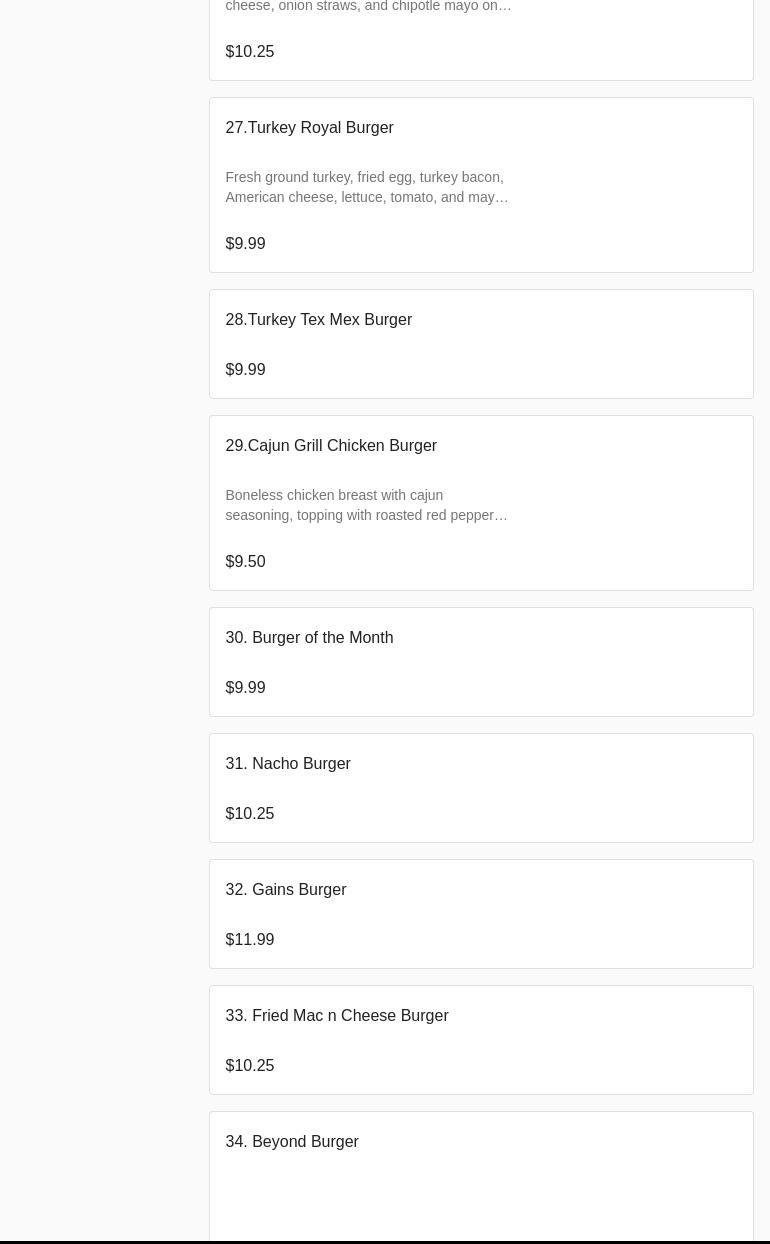
Task: Click the Fried Mac n Cheese Burger price
Action: (x=249, y=1066)
